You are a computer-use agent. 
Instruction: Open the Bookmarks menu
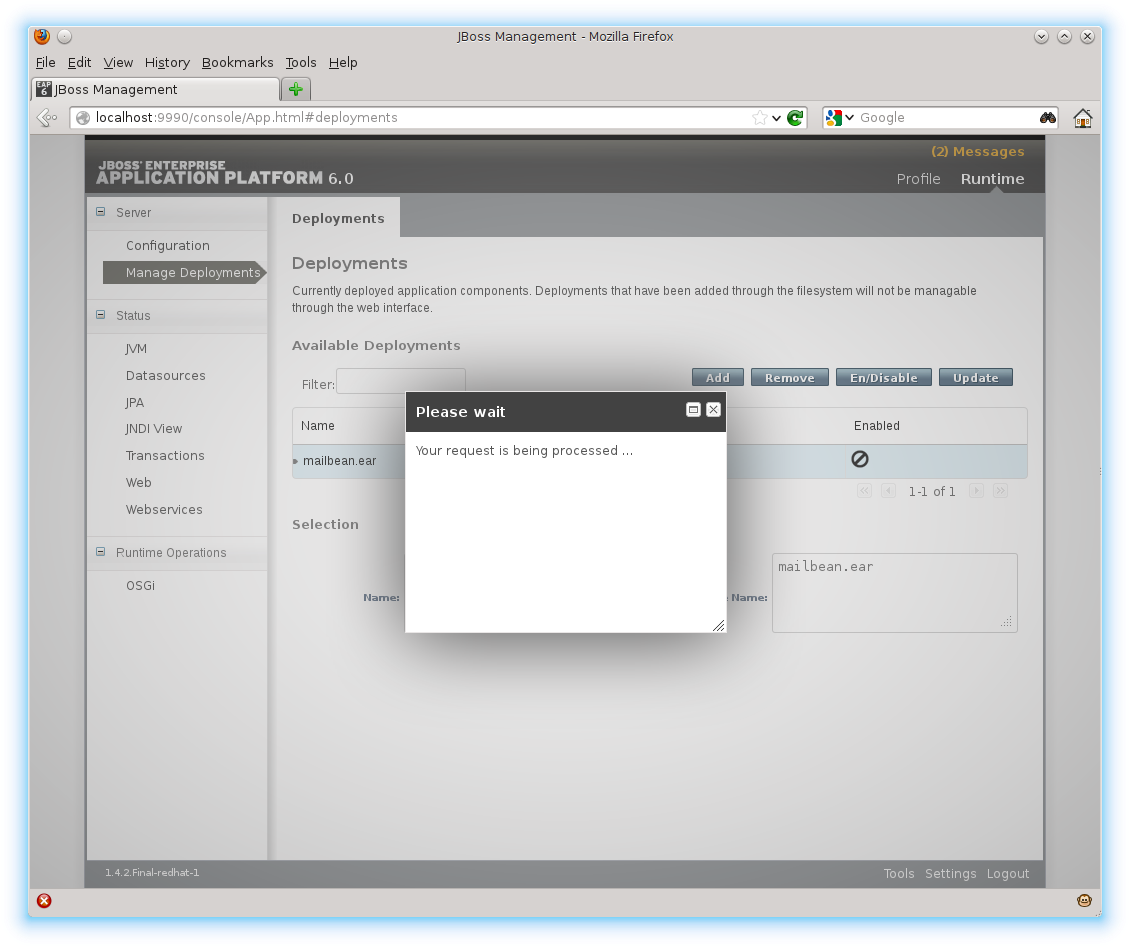point(238,63)
